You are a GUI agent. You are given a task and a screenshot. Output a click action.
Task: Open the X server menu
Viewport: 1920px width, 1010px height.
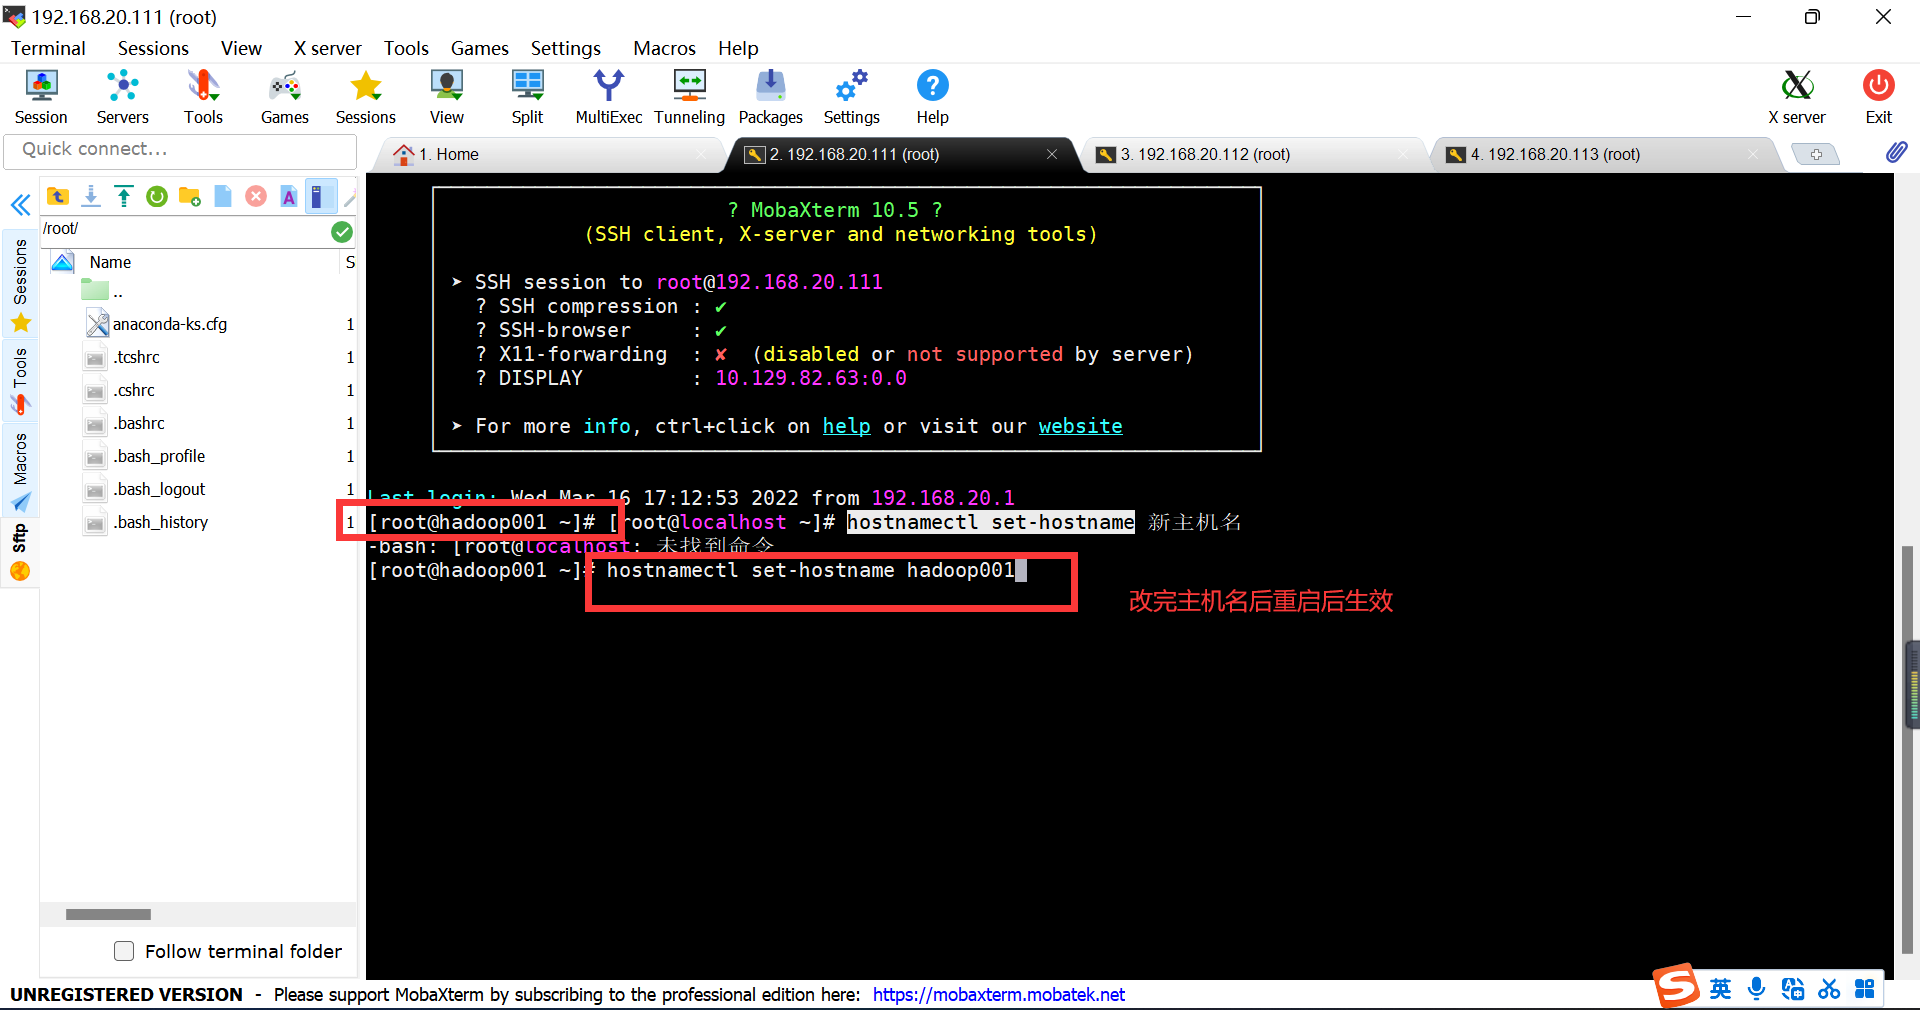click(x=327, y=48)
